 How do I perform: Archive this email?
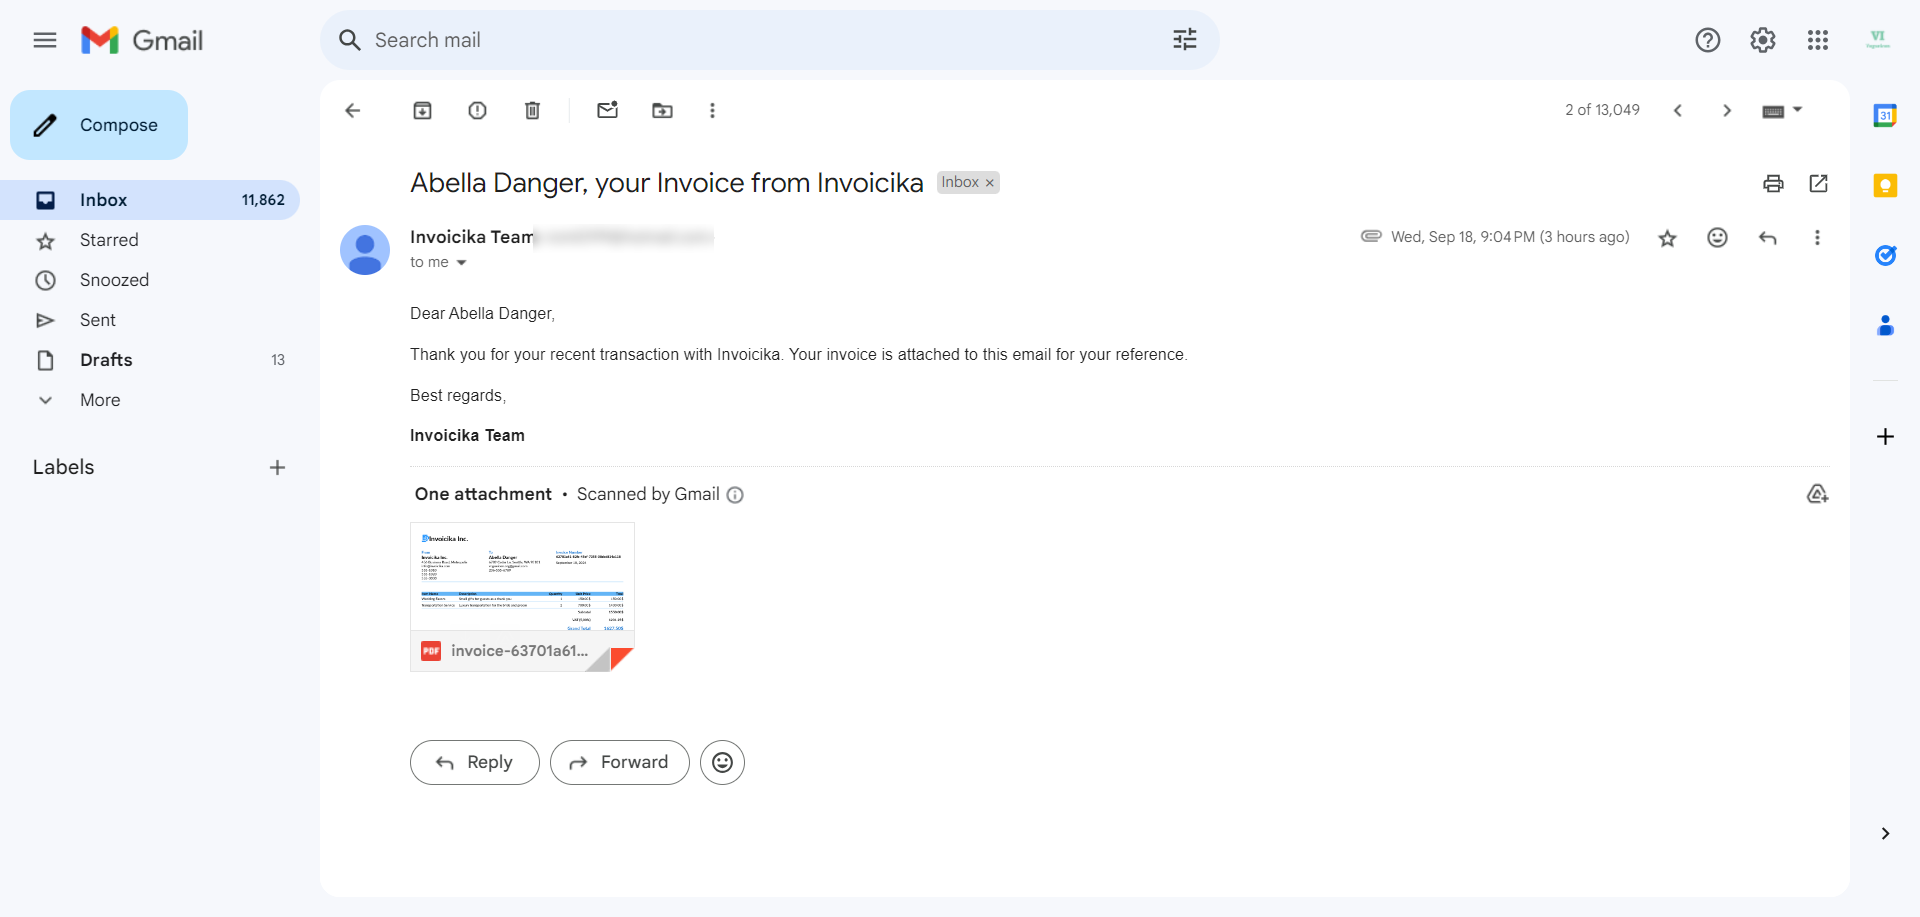pos(423,110)
